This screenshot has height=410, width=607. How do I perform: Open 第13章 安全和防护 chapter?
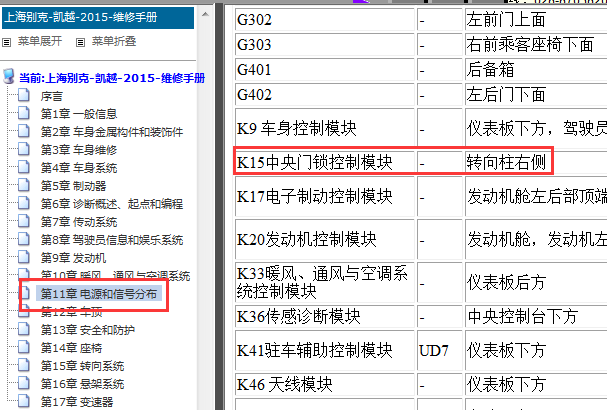tap(88, 330)
